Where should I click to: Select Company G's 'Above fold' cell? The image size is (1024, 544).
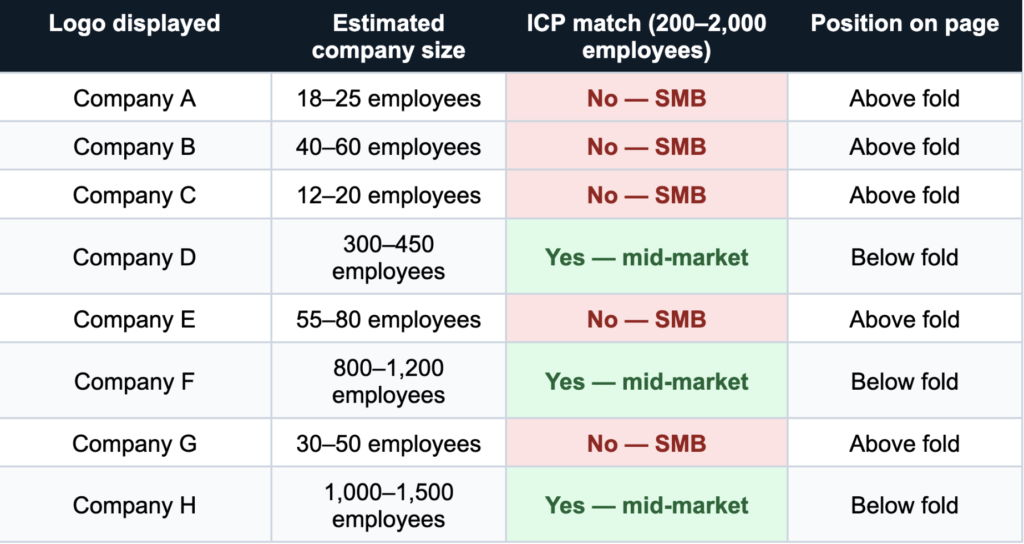[x=904, y=443]
